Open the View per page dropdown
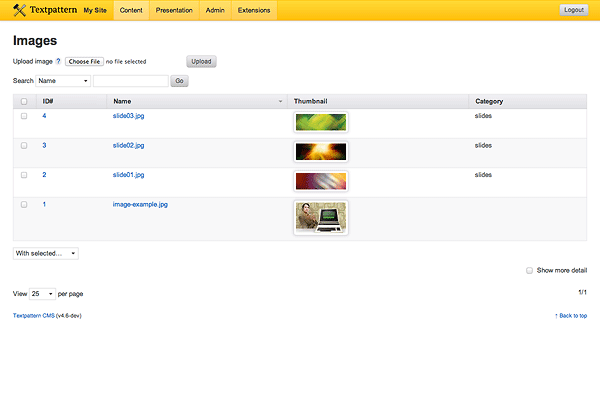Image resolution: width=600 pixels, height=400 pixels. (42, 294)
